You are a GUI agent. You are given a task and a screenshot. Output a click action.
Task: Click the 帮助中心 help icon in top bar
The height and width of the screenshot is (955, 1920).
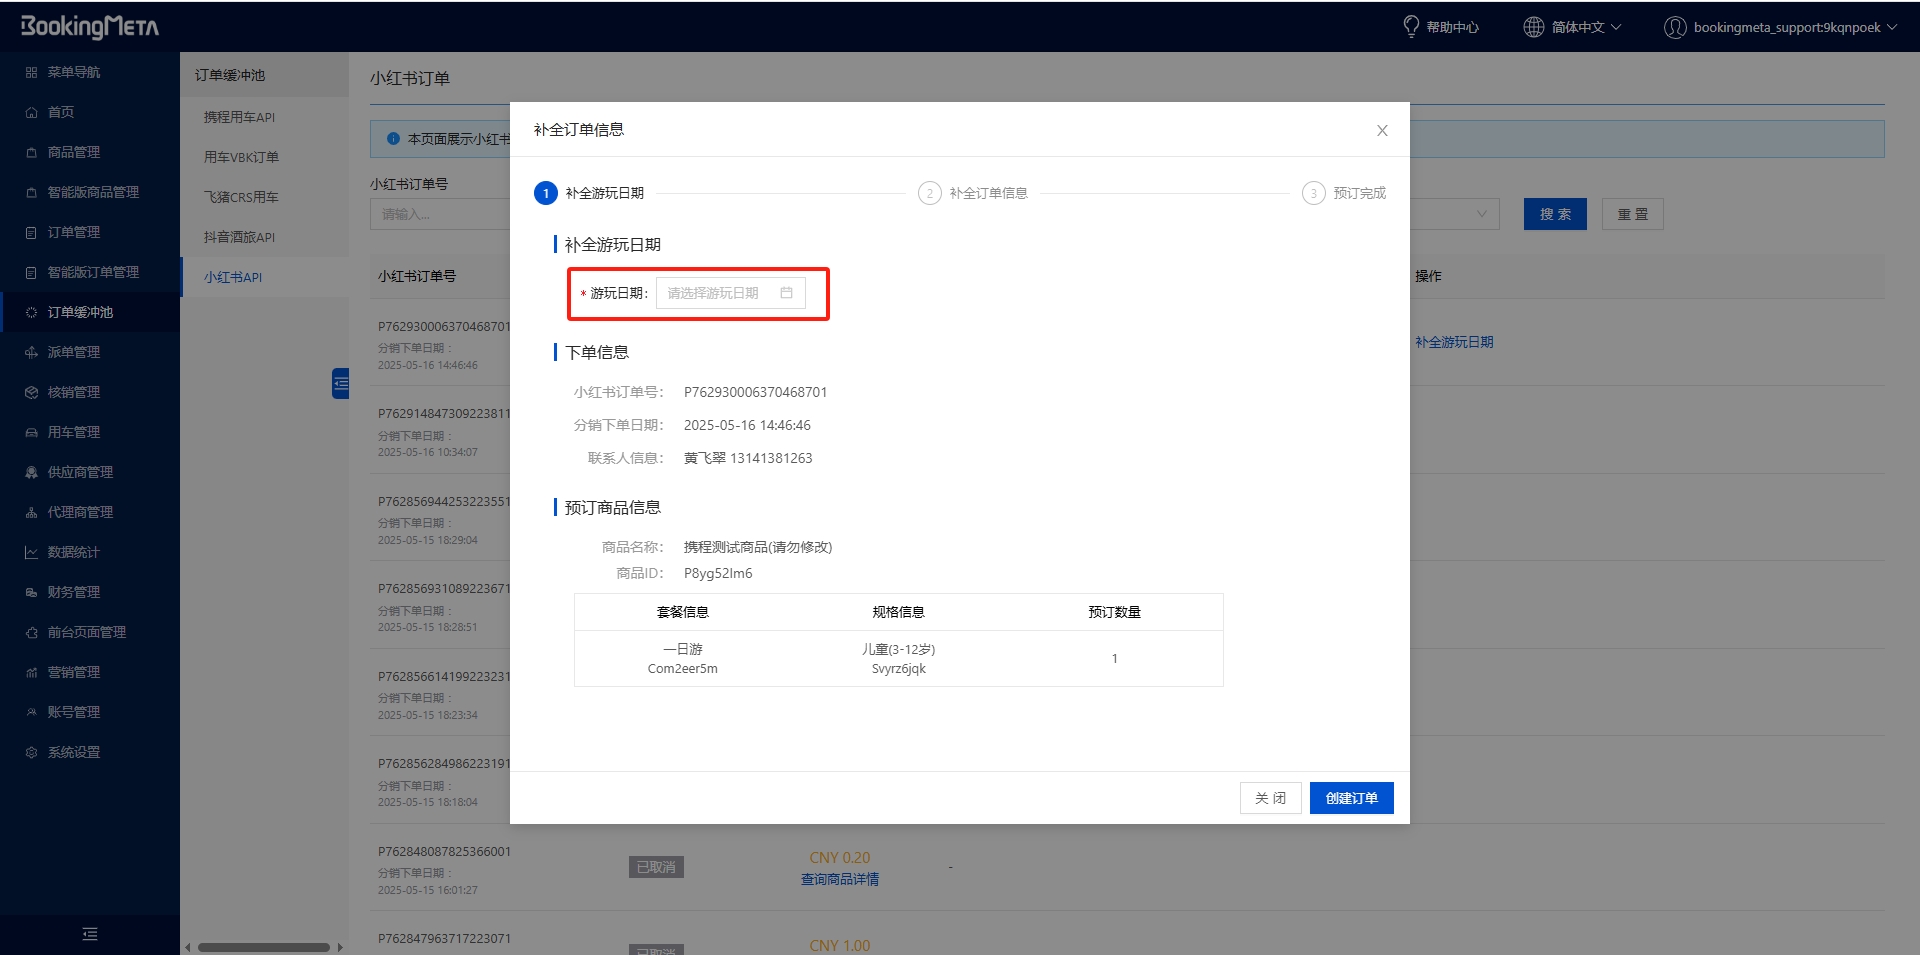(x=1411, y=27)
